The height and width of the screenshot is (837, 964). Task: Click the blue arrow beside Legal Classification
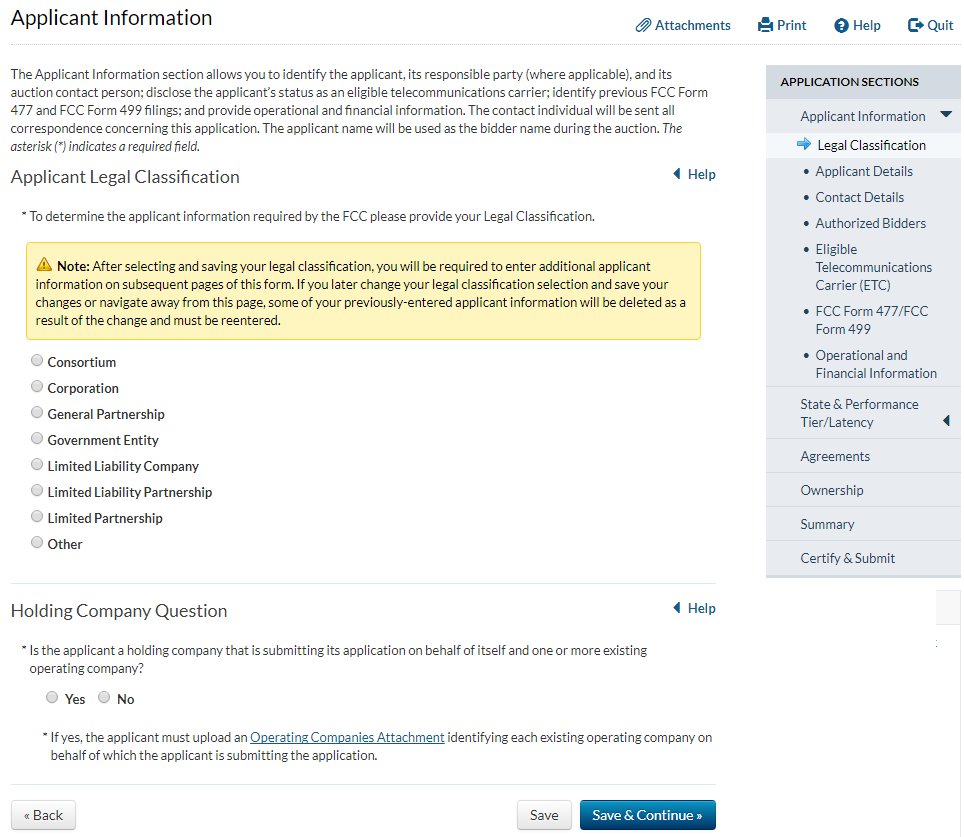pos(804,145)
